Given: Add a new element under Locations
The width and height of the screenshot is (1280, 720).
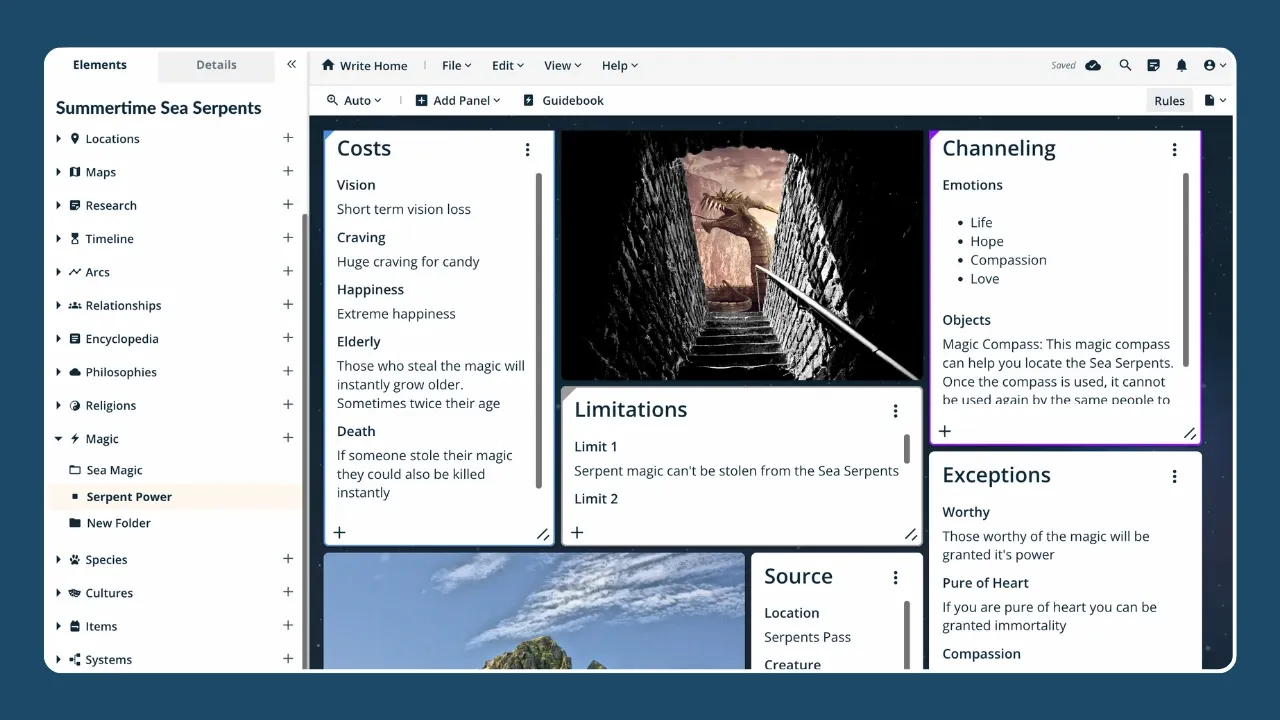Looking at the screenshot, I should click(288, 138).
